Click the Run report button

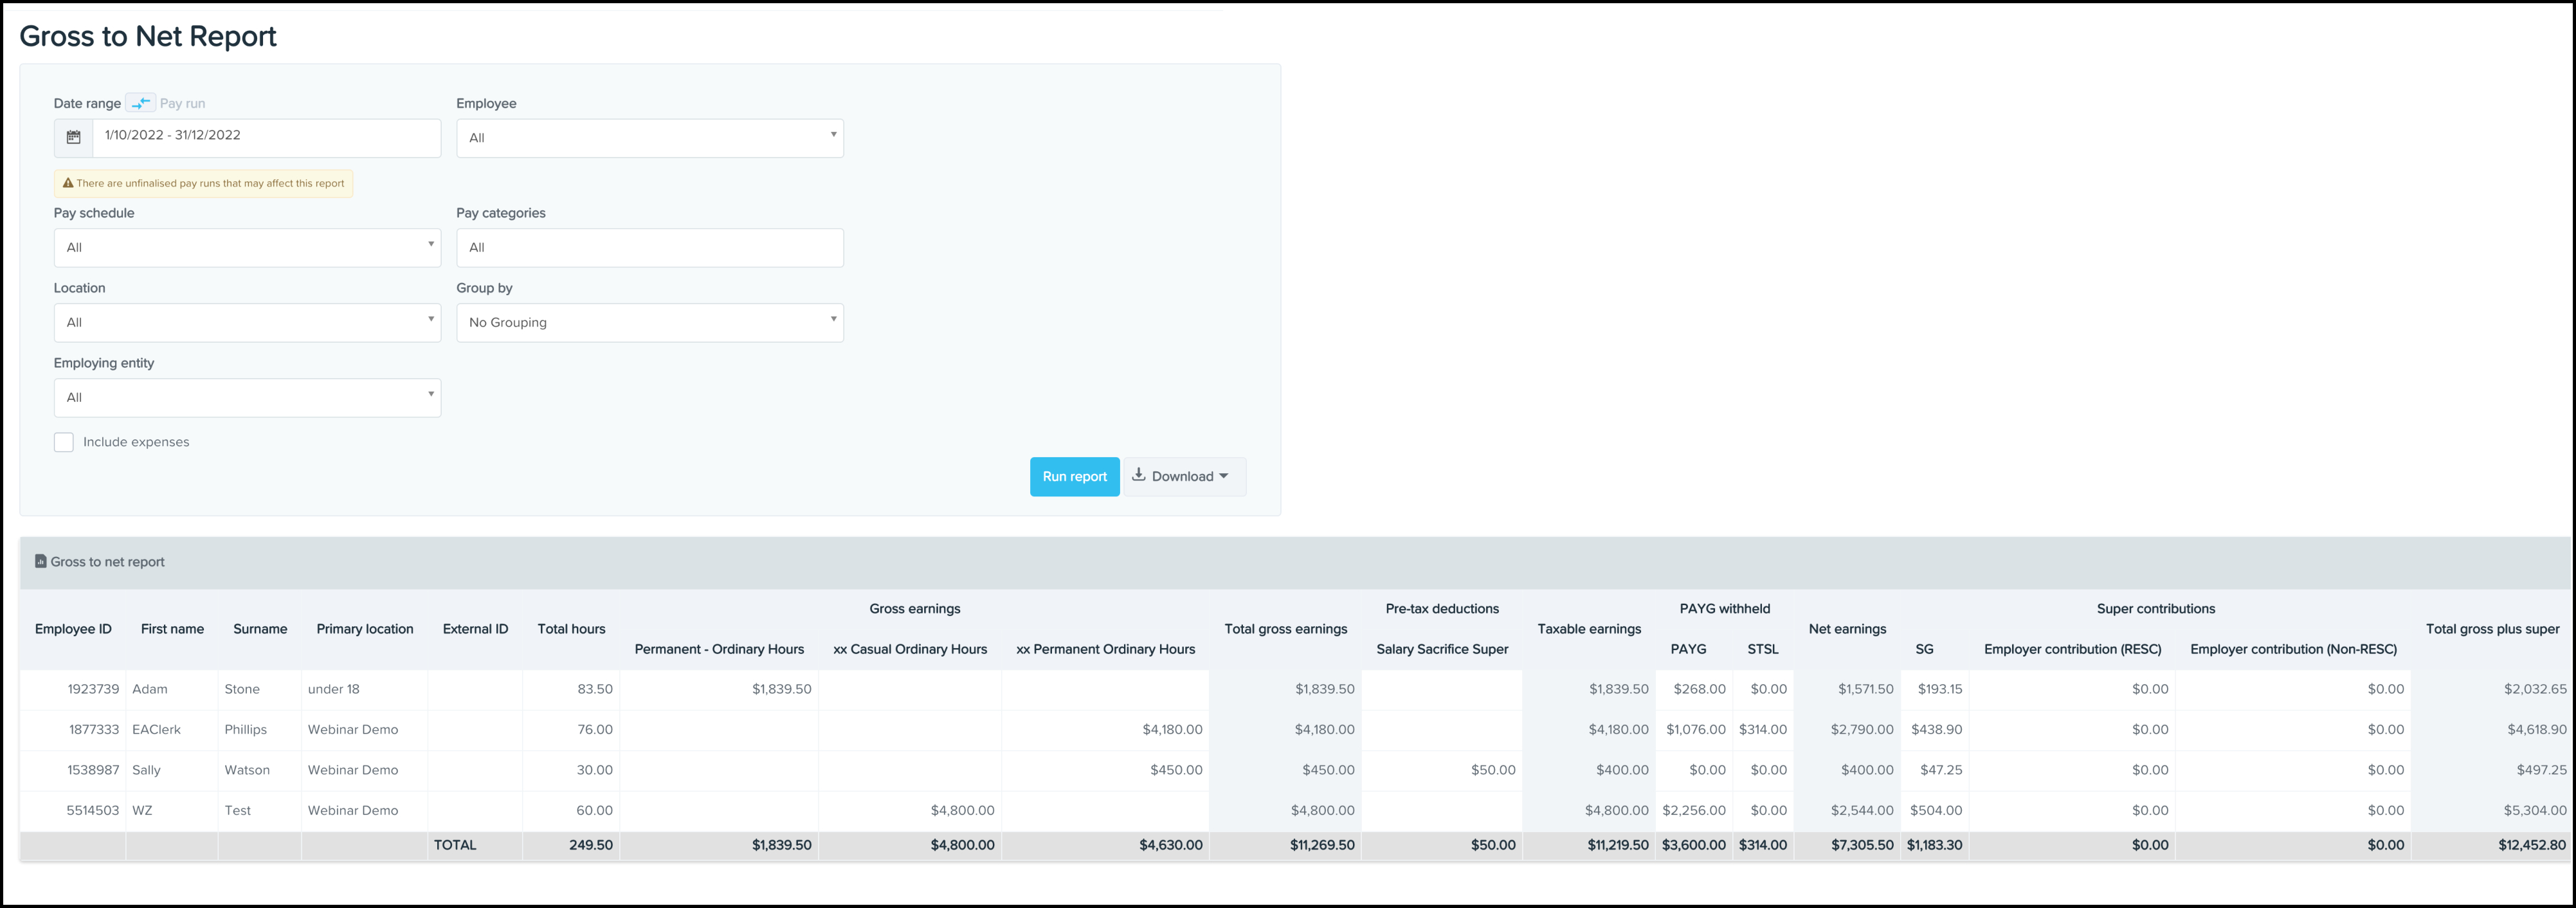1074,477
